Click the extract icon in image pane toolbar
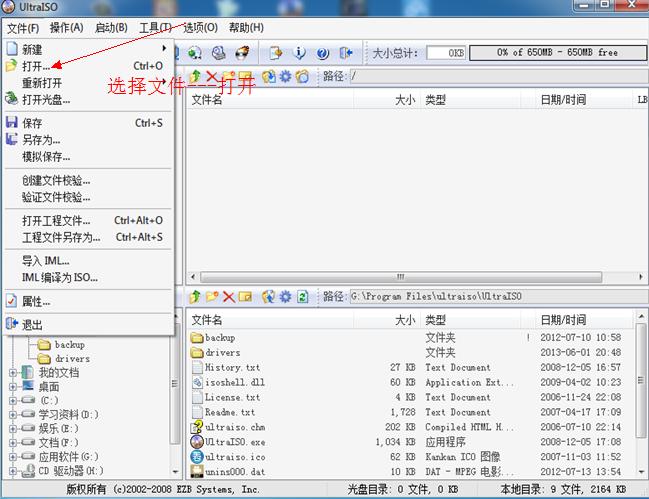This screenshot has width=649, height=499. point(268,77)
